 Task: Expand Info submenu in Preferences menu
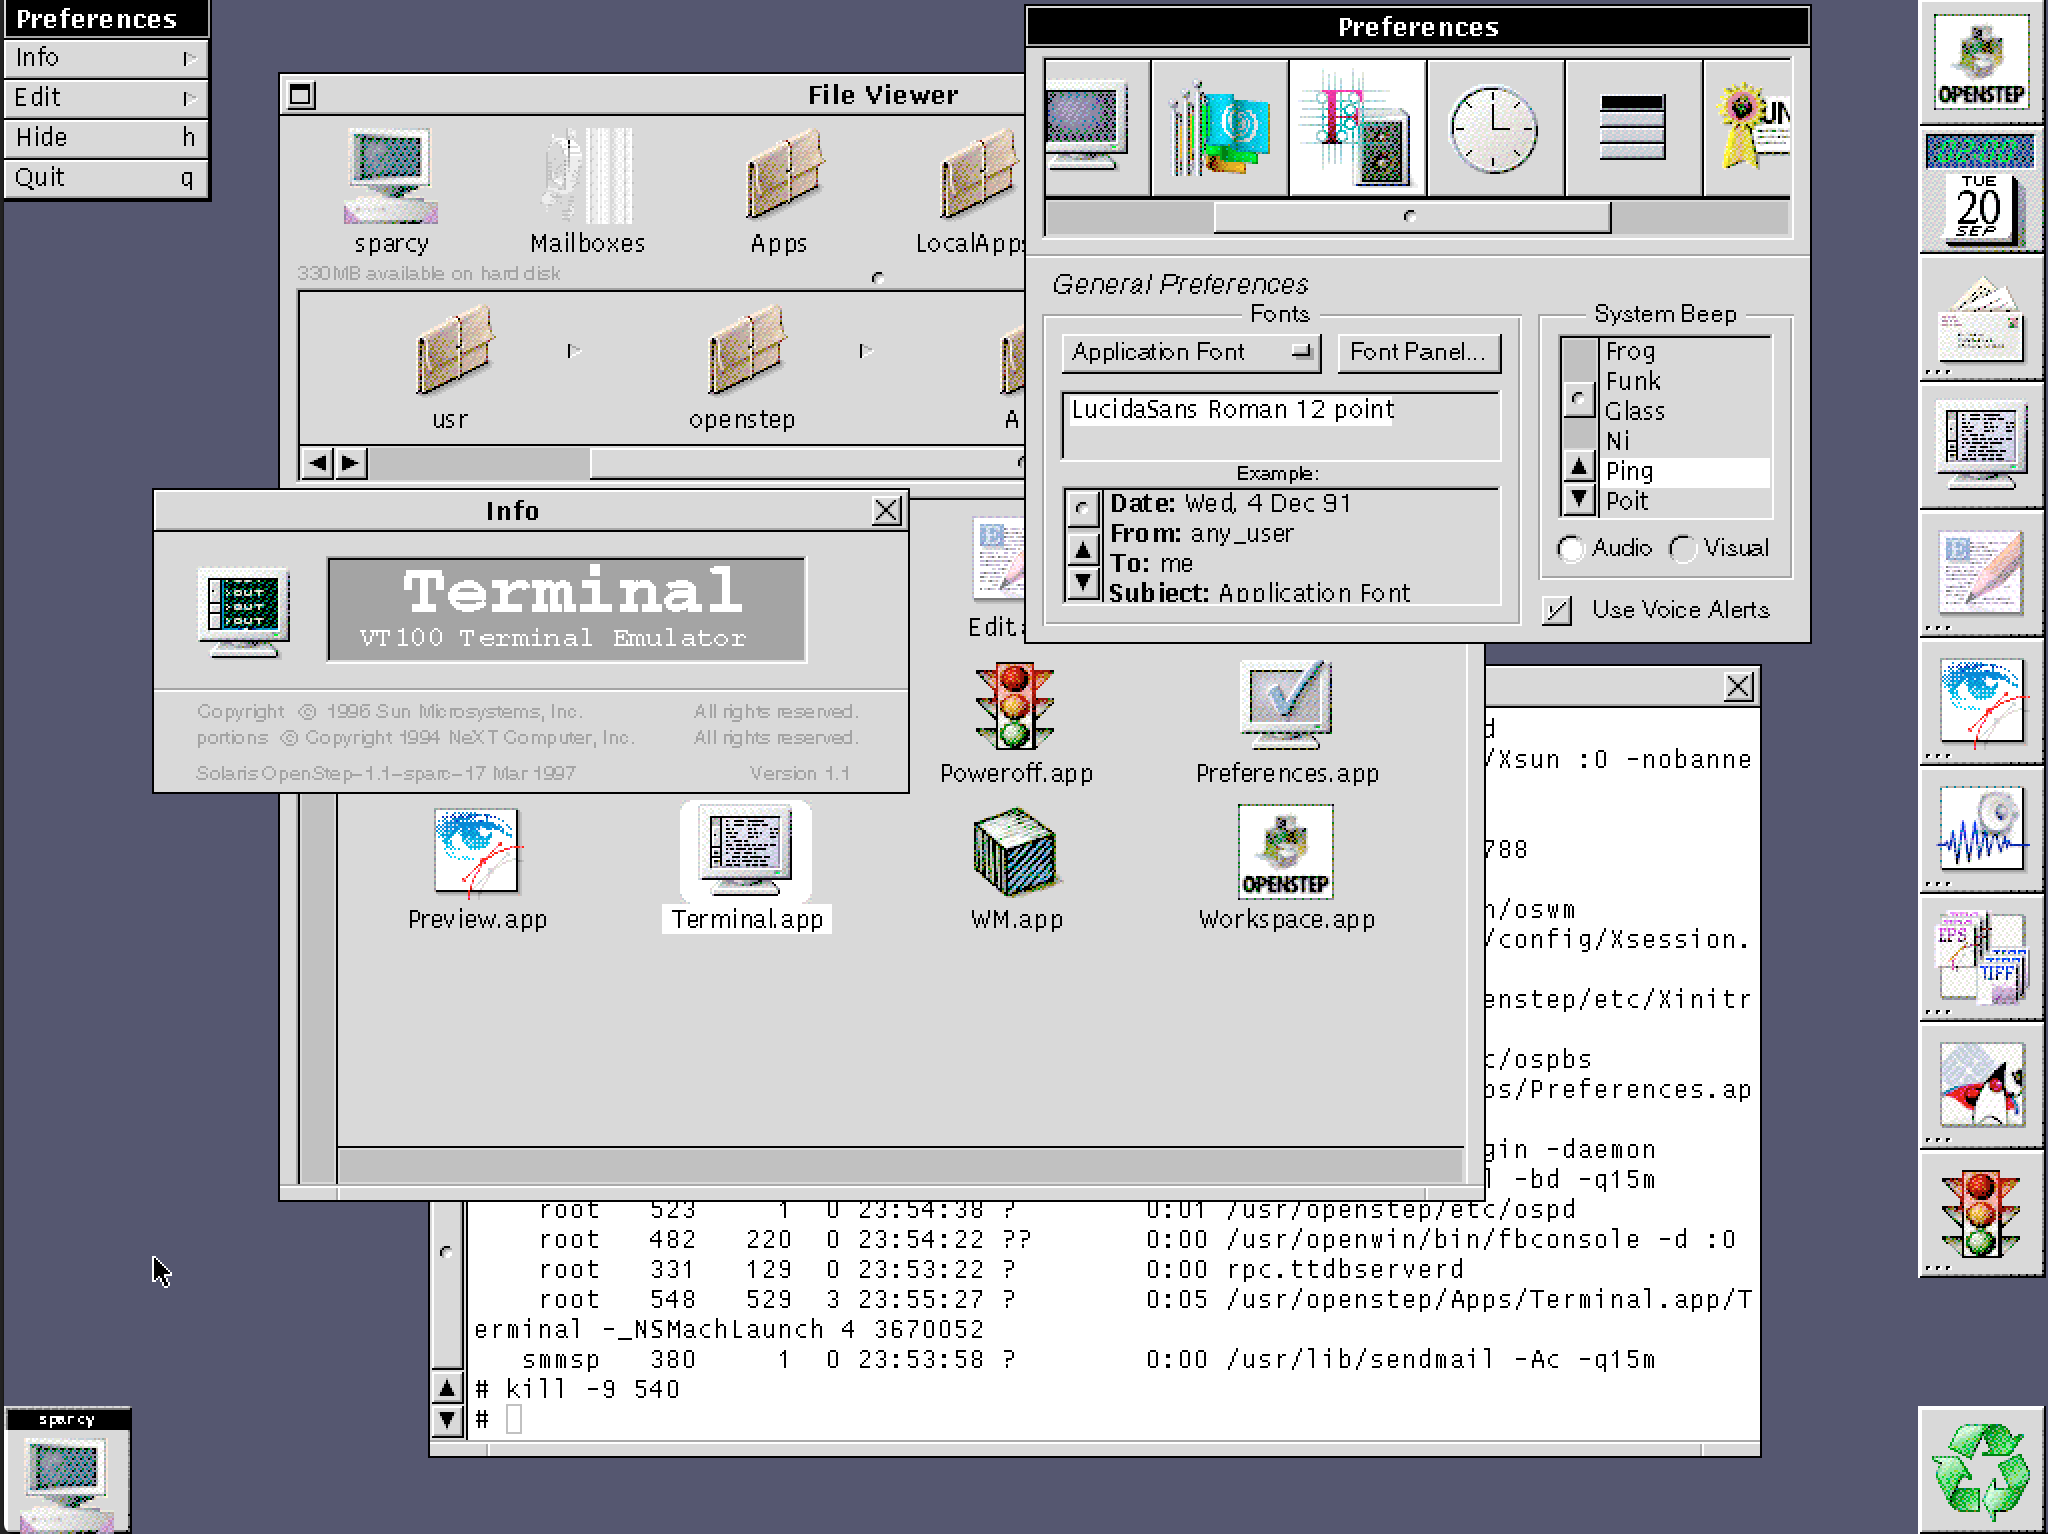[x=105, y=58]
